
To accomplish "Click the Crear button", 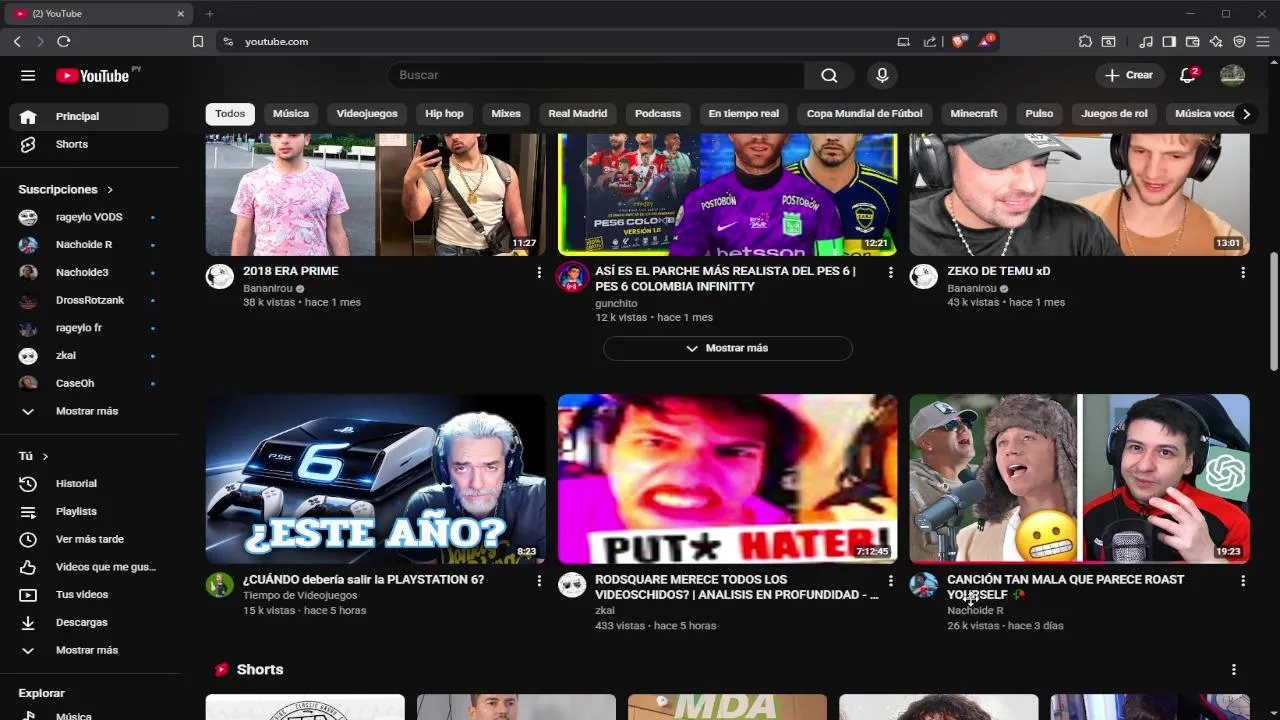I will pos(1129,75).
